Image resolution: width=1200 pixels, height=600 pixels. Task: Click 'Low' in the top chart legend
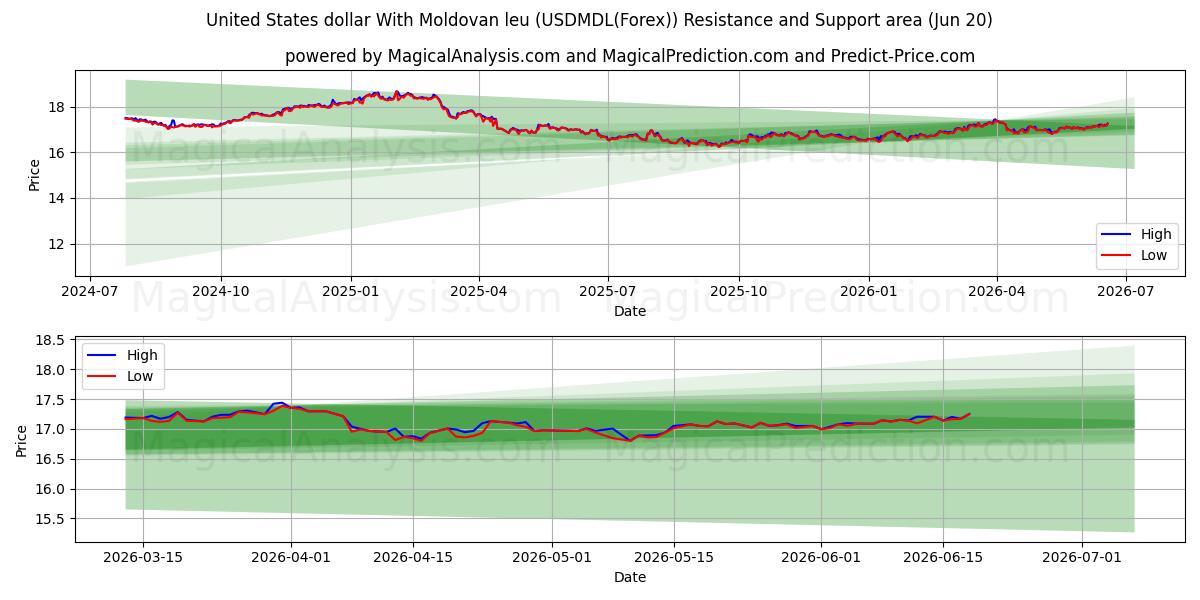[x=1153, y=255]
